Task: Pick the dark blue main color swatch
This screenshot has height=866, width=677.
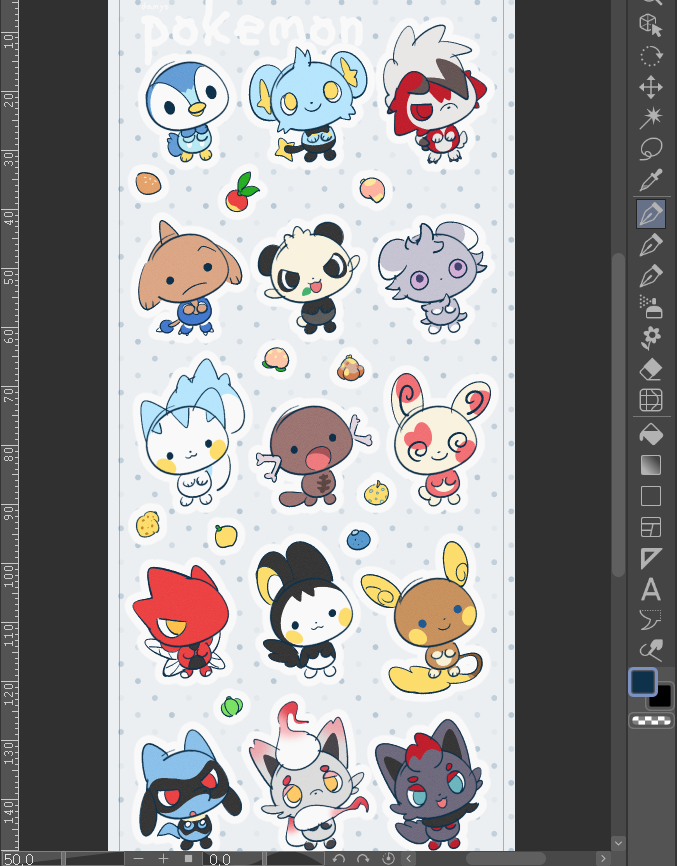Action: pos(643,682)
